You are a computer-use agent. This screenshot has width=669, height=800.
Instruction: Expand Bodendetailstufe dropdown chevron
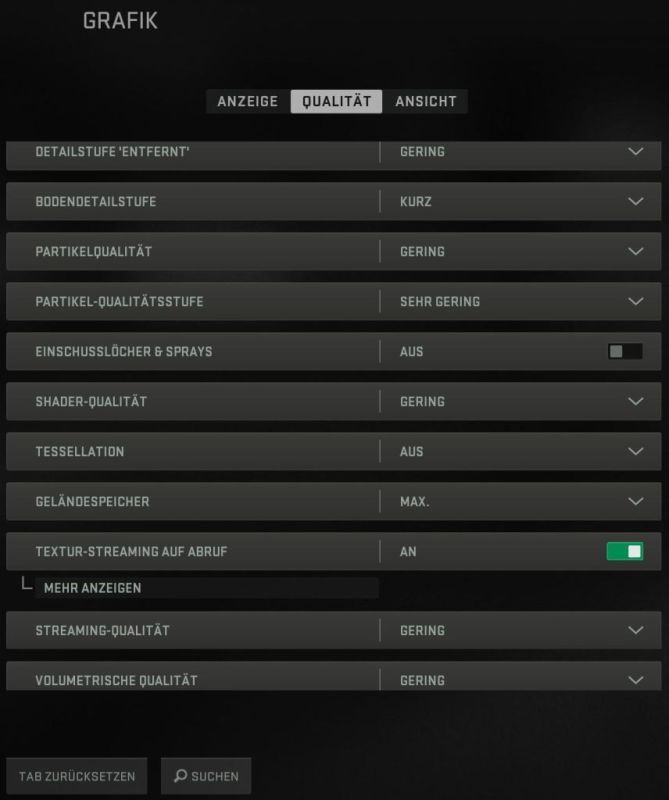635,201
